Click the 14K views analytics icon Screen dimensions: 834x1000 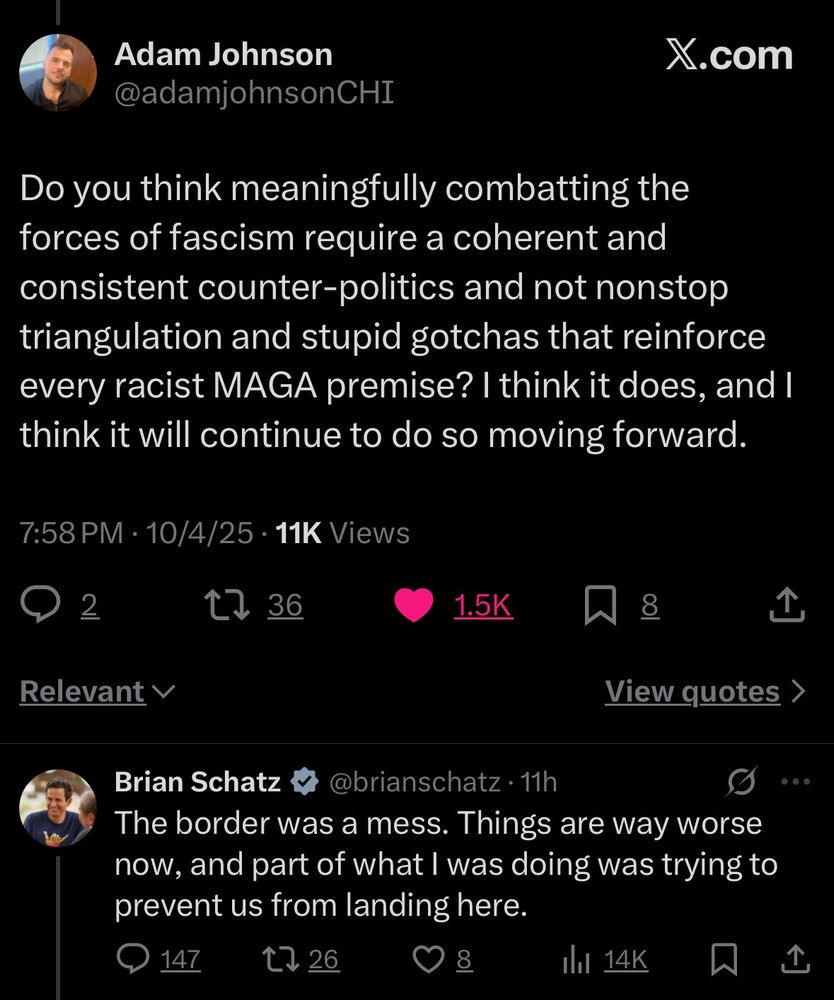[x=576, y=960]
